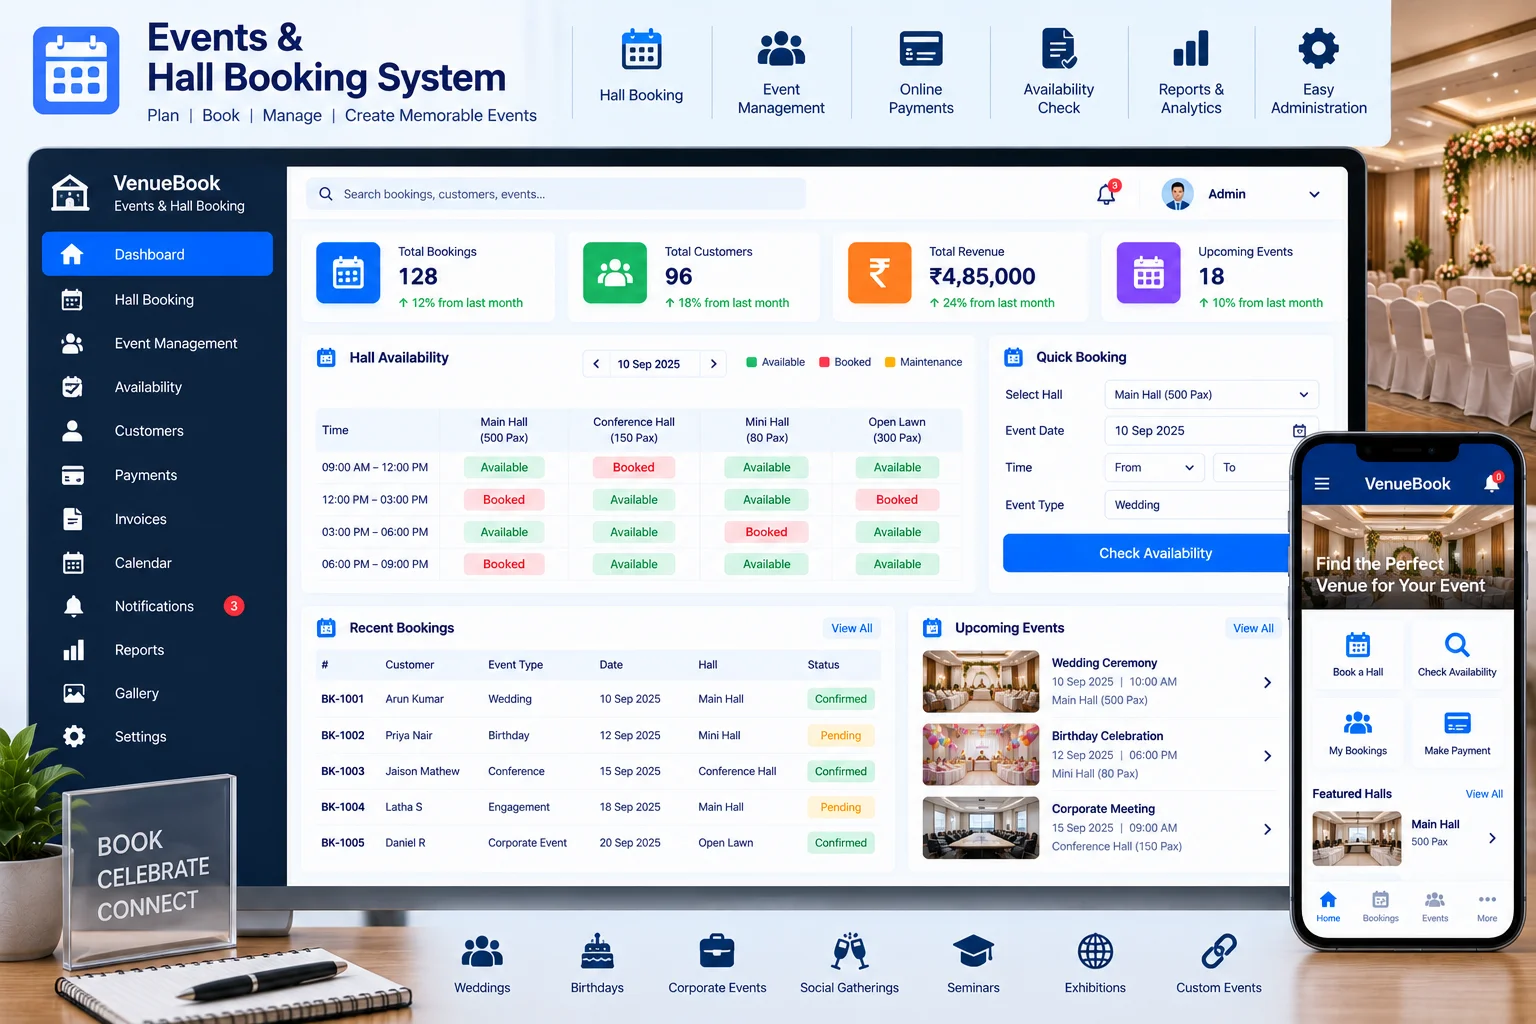Click the Booked slot for Conference Hall at 09:00 AM
1536x1024 pixels.
[x=634, y=467]
